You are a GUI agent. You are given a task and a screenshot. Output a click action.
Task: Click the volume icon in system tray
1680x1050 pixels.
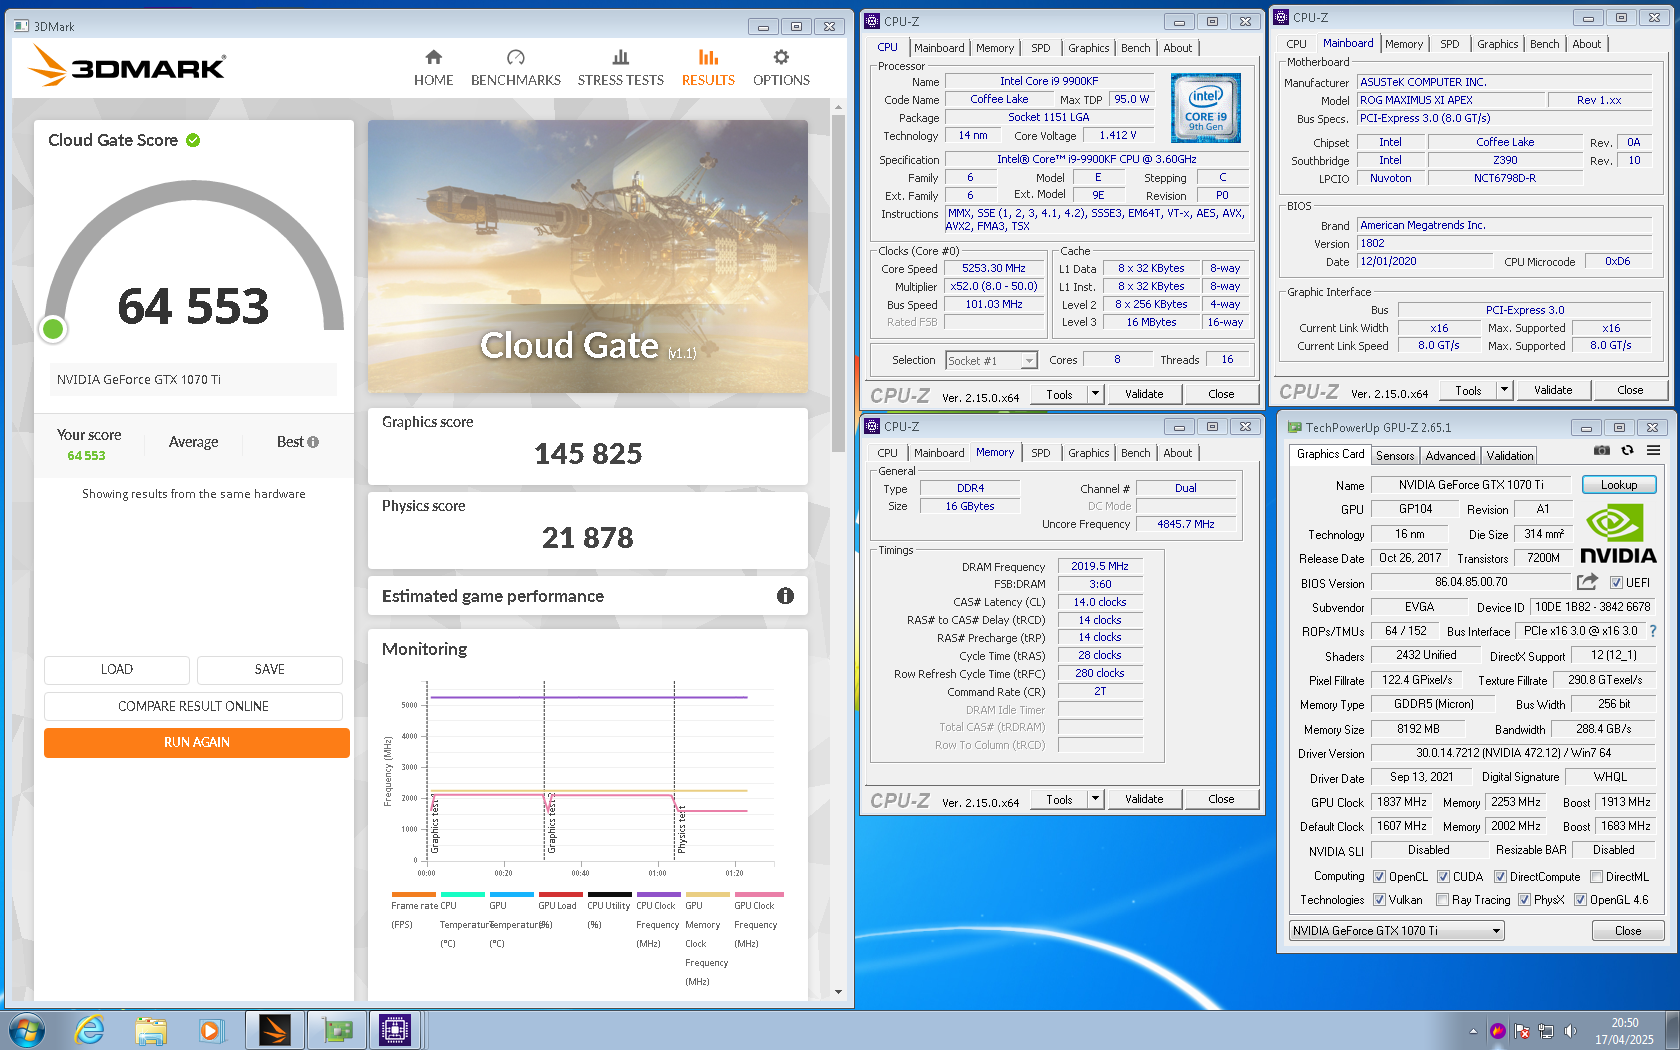tap(1570, 1031)
